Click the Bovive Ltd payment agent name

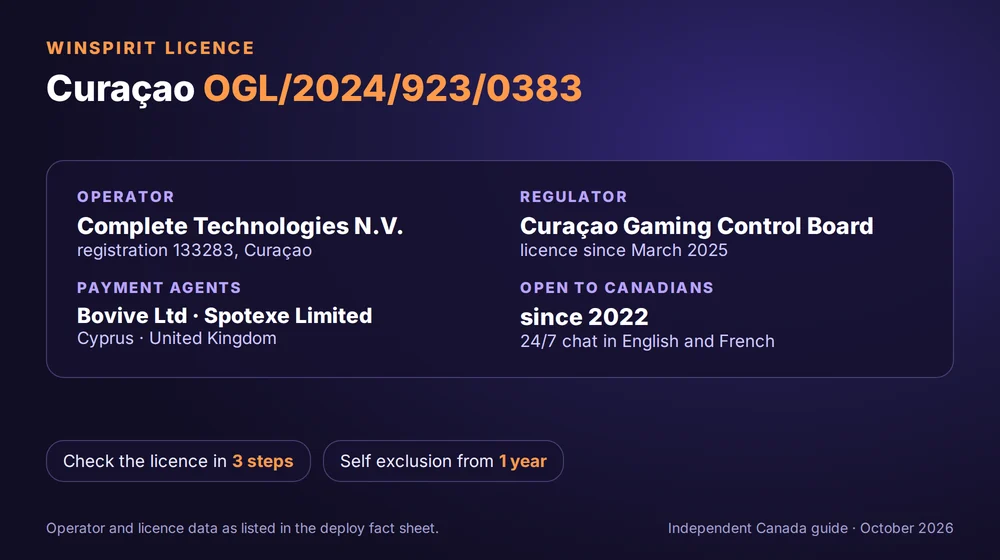[x=132, y=316]
